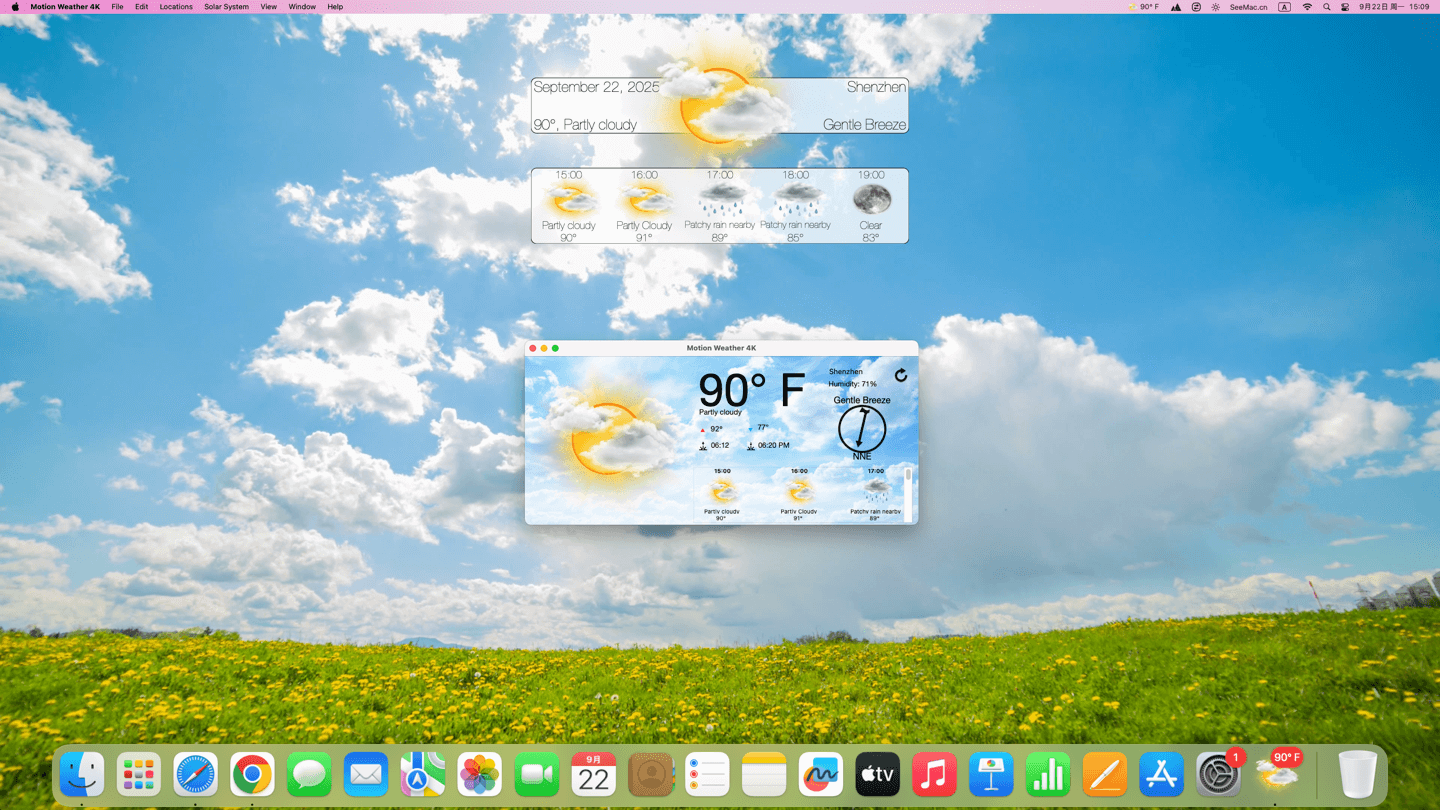The width and height of the screenshot is (1440, 810).
Task: Click the Shenzhen city label in window
Action: point(845,372)
